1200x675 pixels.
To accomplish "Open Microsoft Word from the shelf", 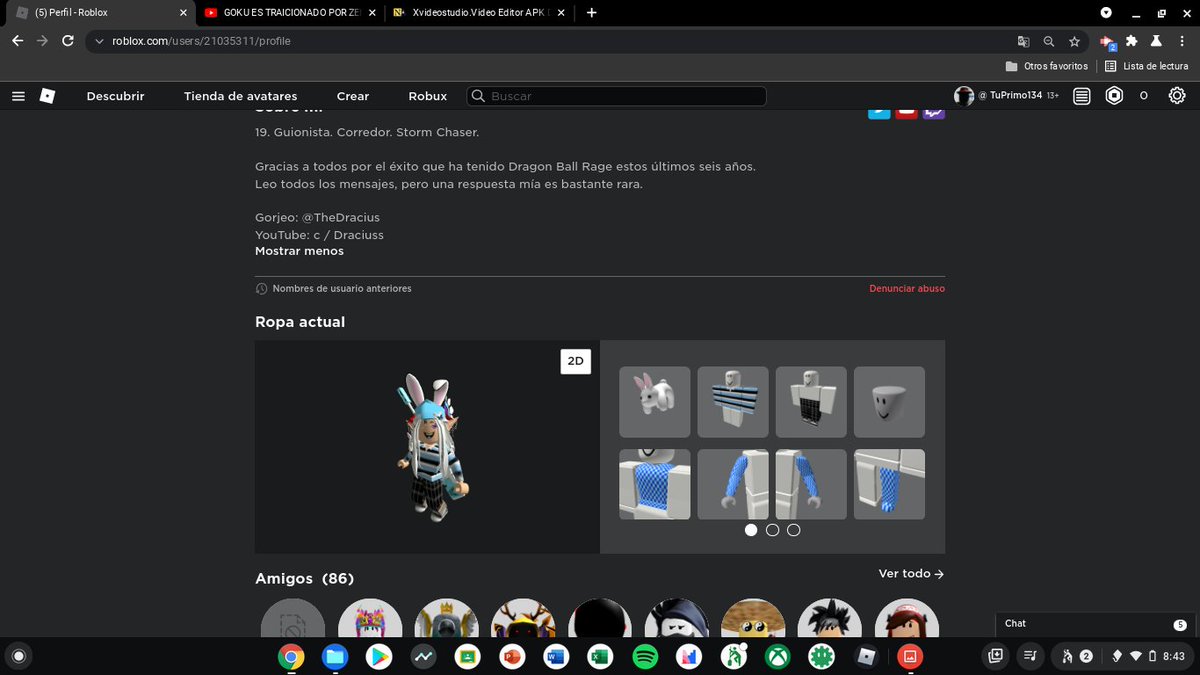I will tap(556, 657).
